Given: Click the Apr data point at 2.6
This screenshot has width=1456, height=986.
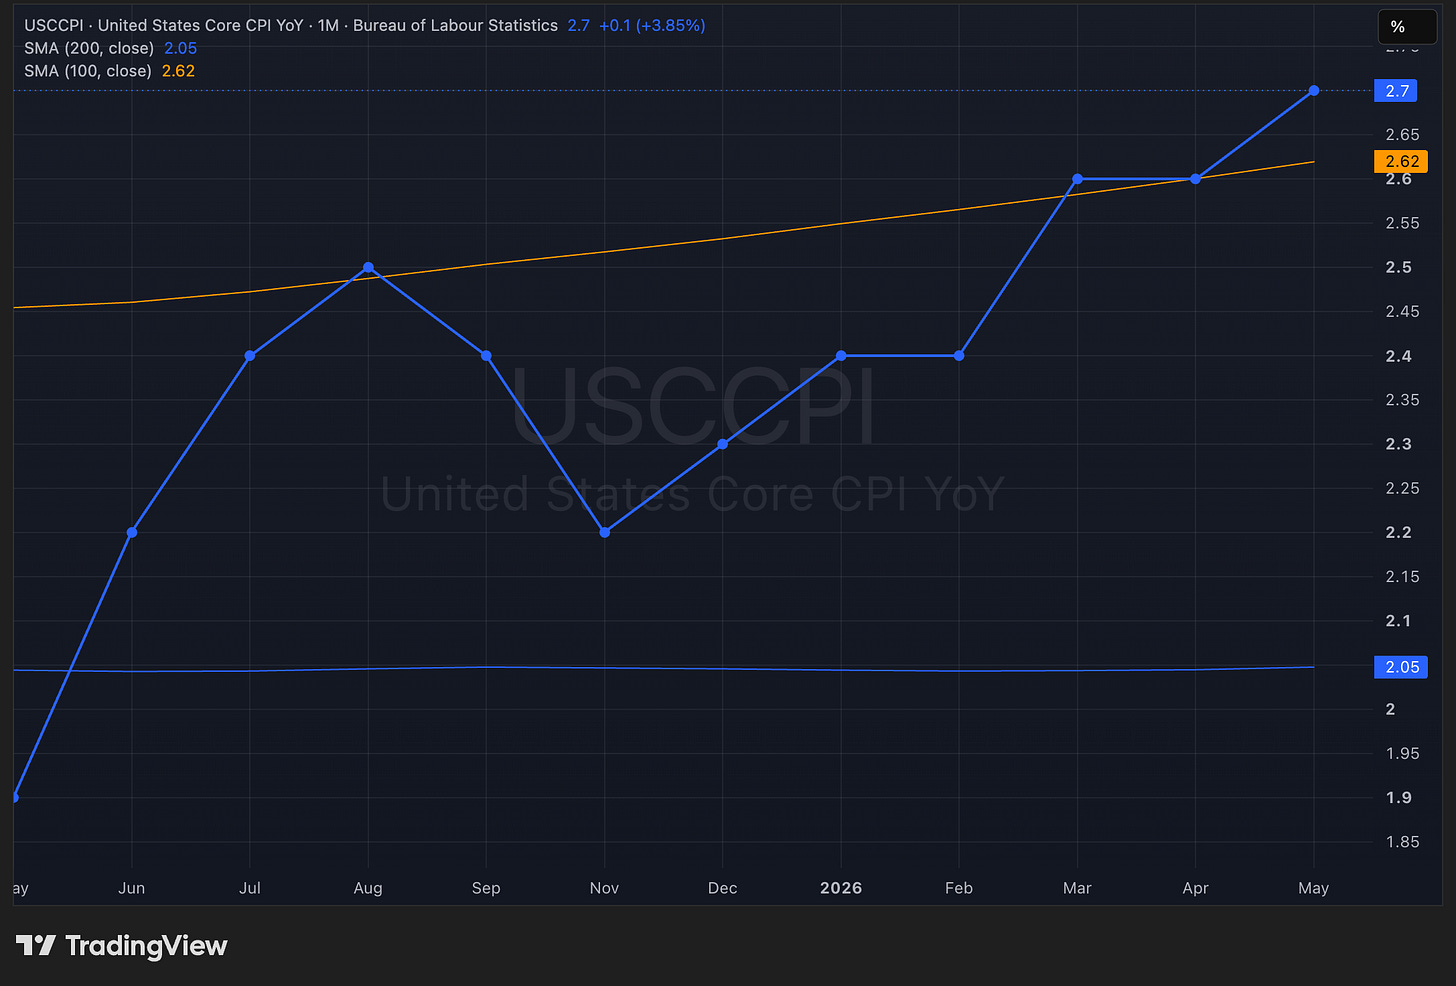Looking at the screenshot, I should pyautogui.click(x=1195, y=179).
